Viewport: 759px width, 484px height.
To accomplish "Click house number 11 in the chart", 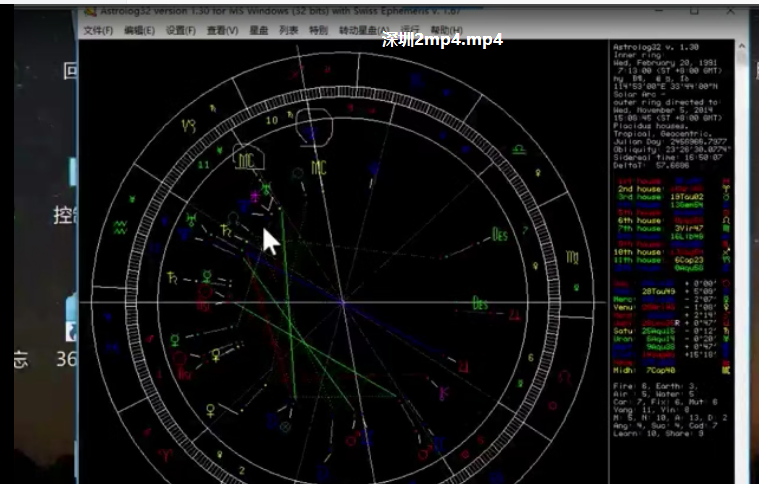I will tap(203, 165).
